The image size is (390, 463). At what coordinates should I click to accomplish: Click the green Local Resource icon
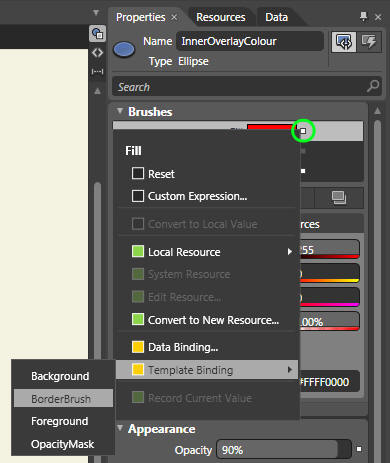138,251
